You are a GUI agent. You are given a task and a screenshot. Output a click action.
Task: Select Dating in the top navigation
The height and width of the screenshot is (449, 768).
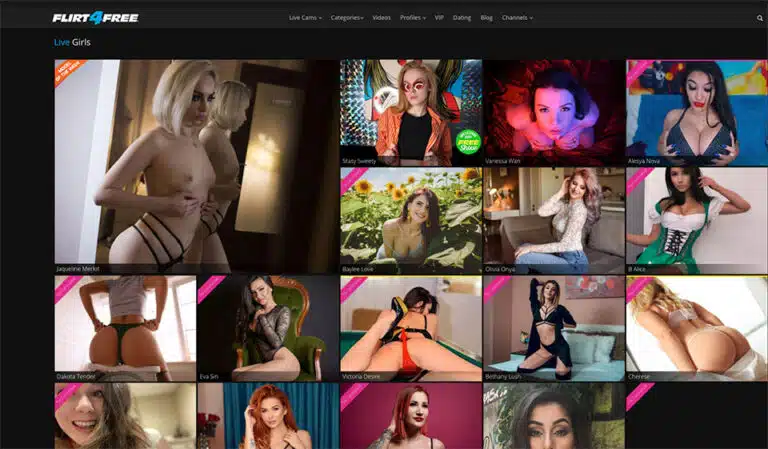point(461,18)
